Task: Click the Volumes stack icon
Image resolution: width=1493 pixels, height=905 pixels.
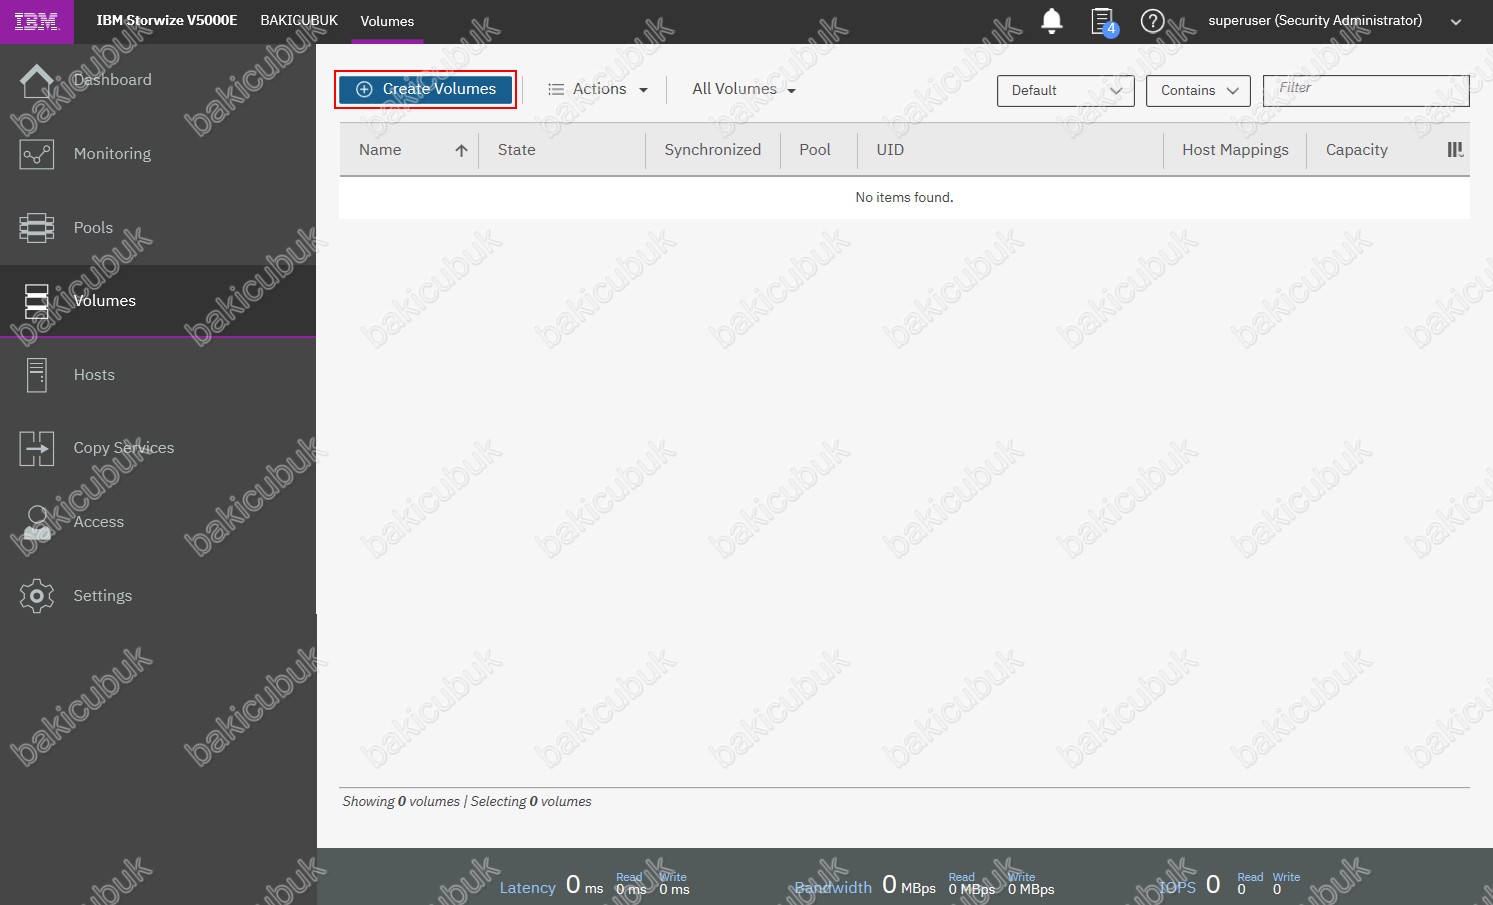Action: (37, 301)
